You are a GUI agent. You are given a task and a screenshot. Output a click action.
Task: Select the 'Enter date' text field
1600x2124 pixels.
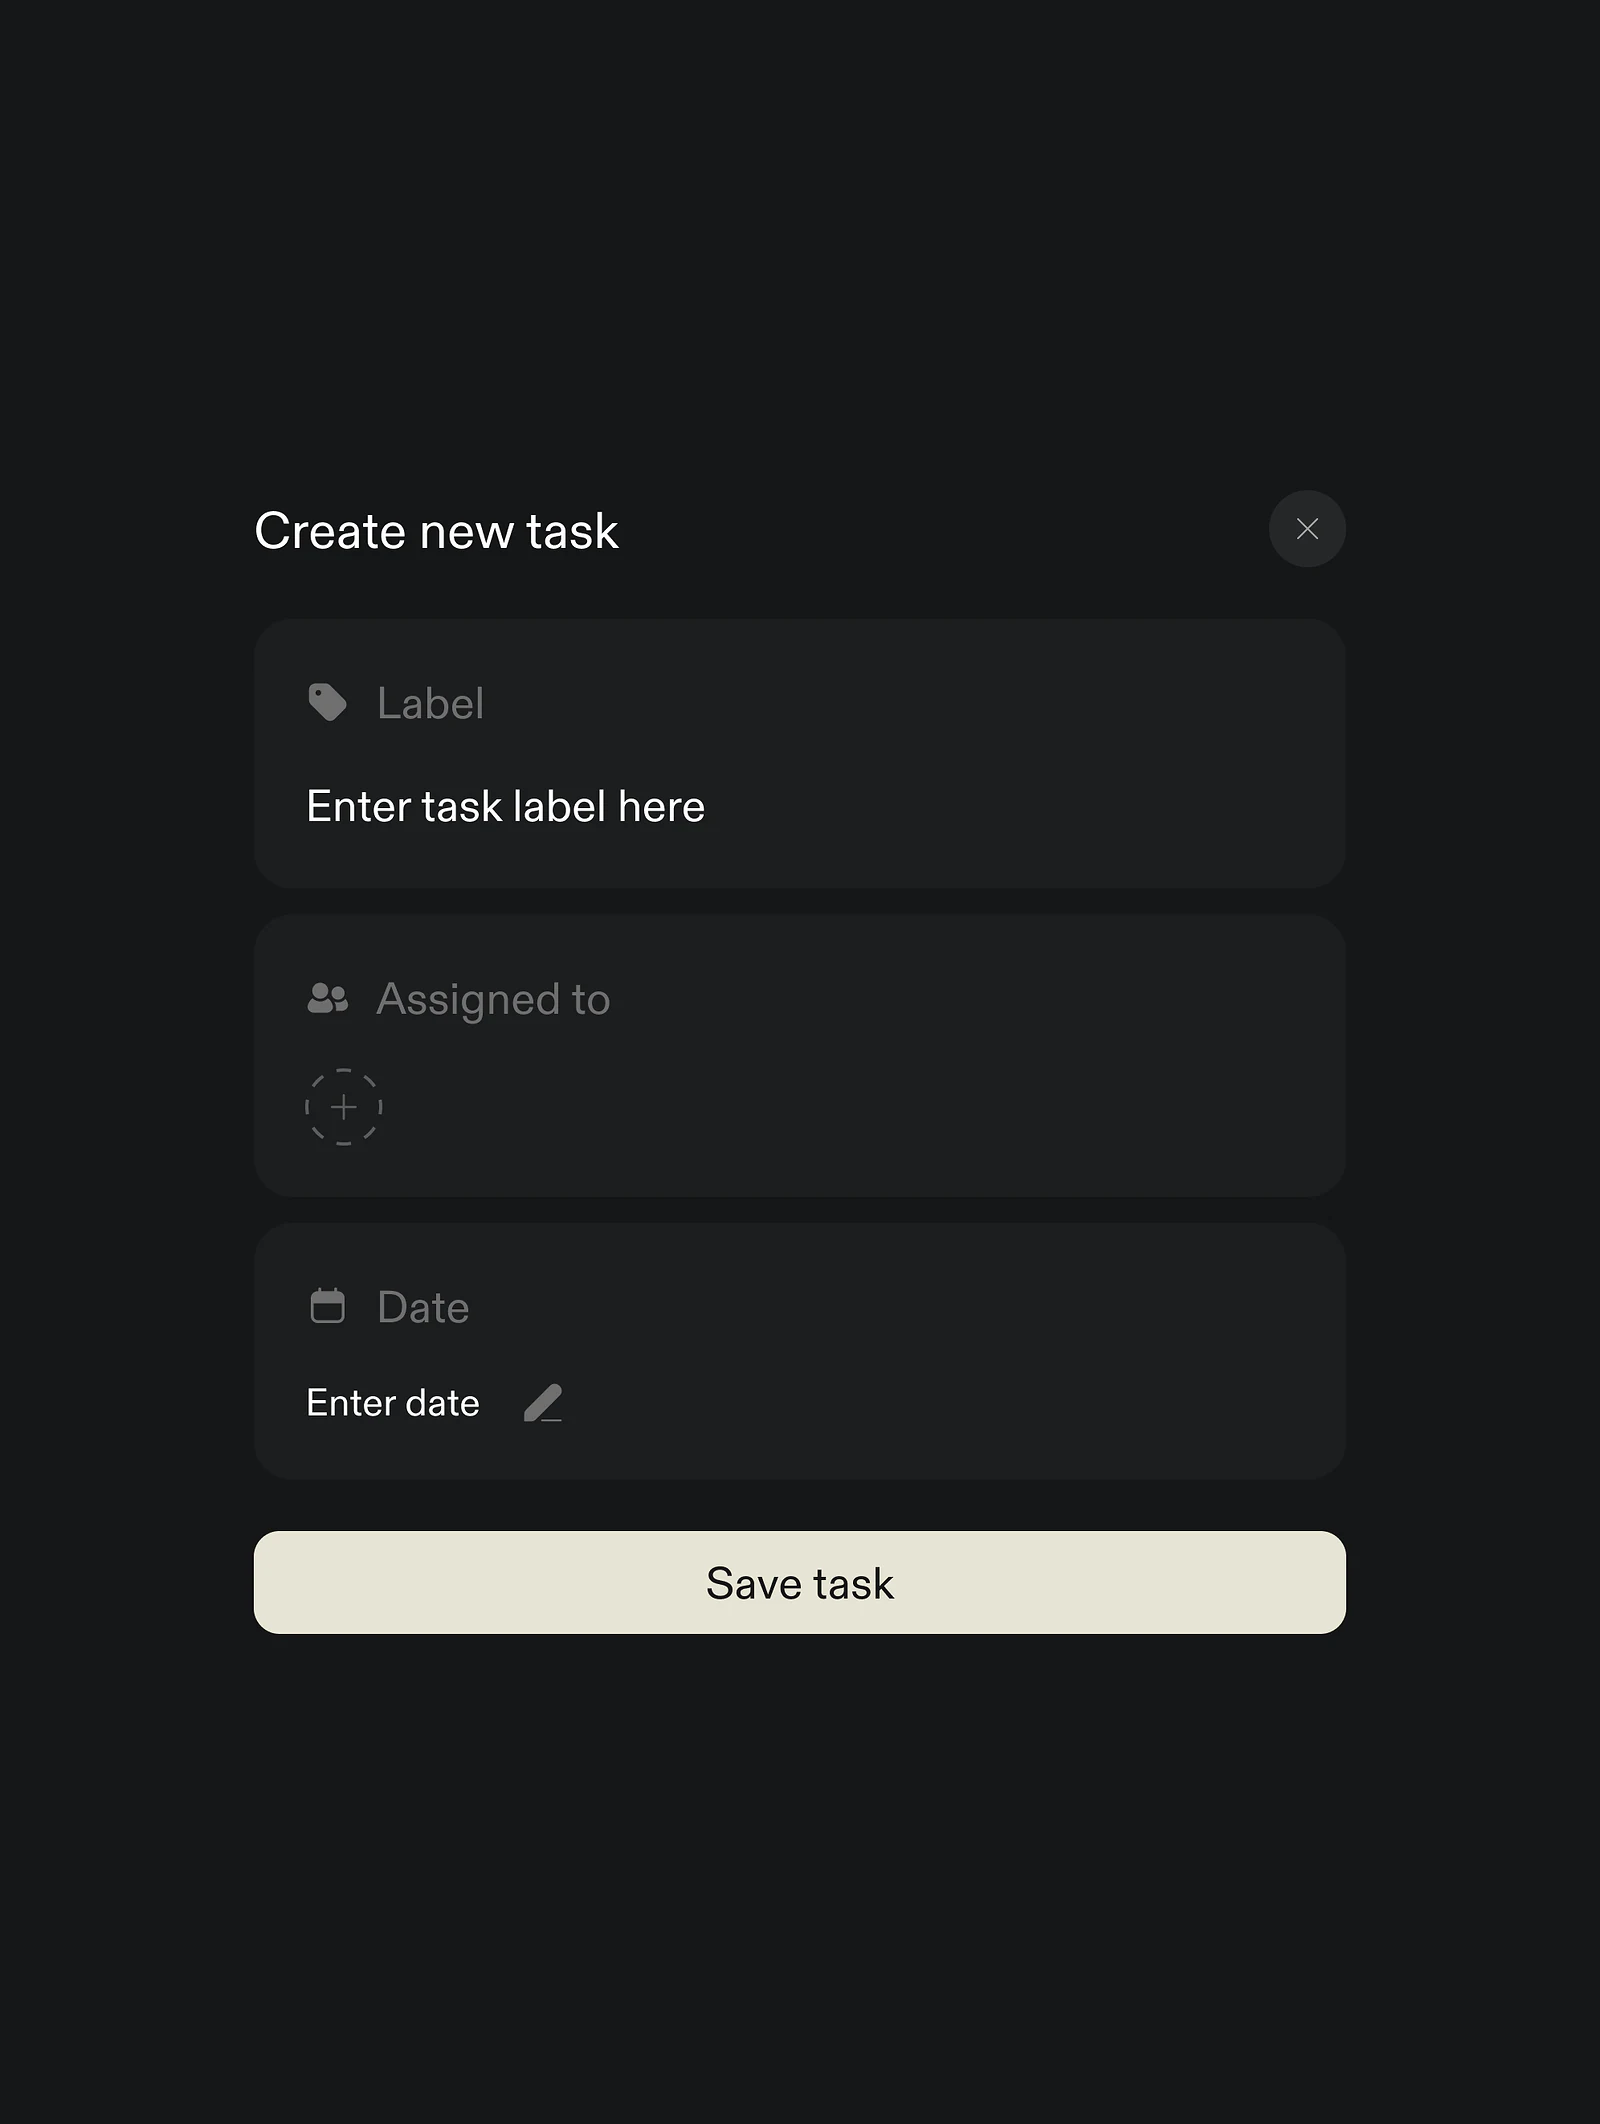coord(393,1403)
